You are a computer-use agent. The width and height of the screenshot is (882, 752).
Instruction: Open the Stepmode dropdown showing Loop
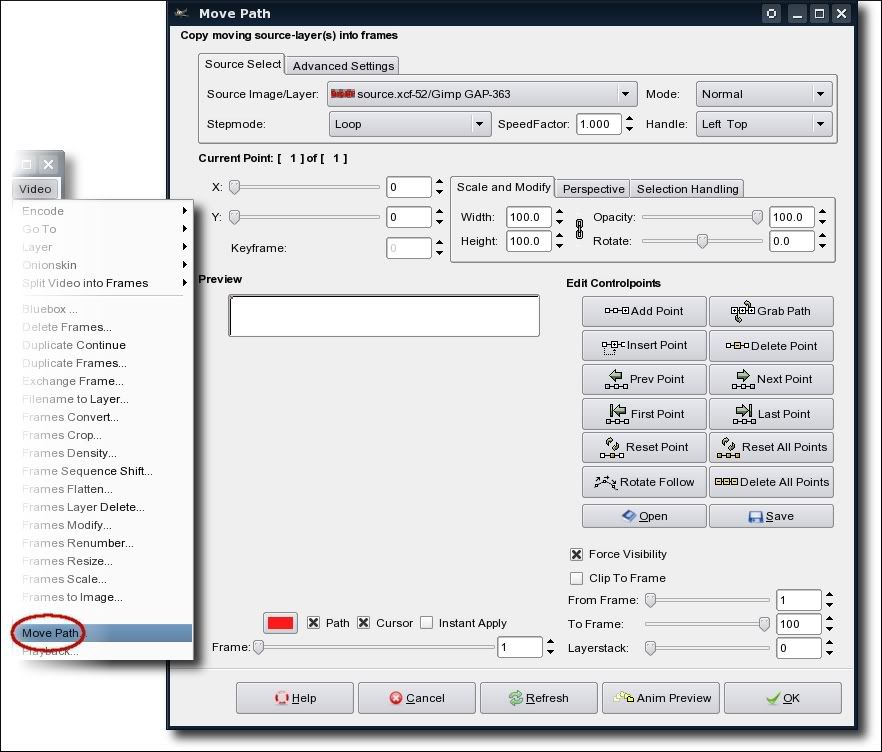[410, 124]
